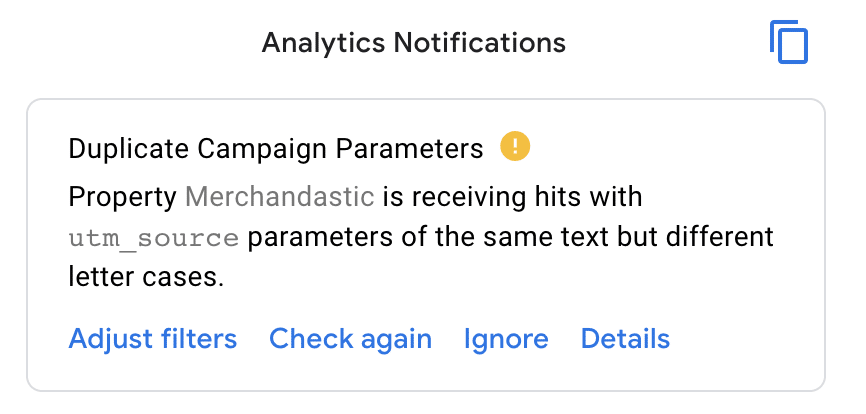Click the word 'Analytics' in the title
Image resolution: width=866 pixels, height=414 pixels.
coord(323,43)
